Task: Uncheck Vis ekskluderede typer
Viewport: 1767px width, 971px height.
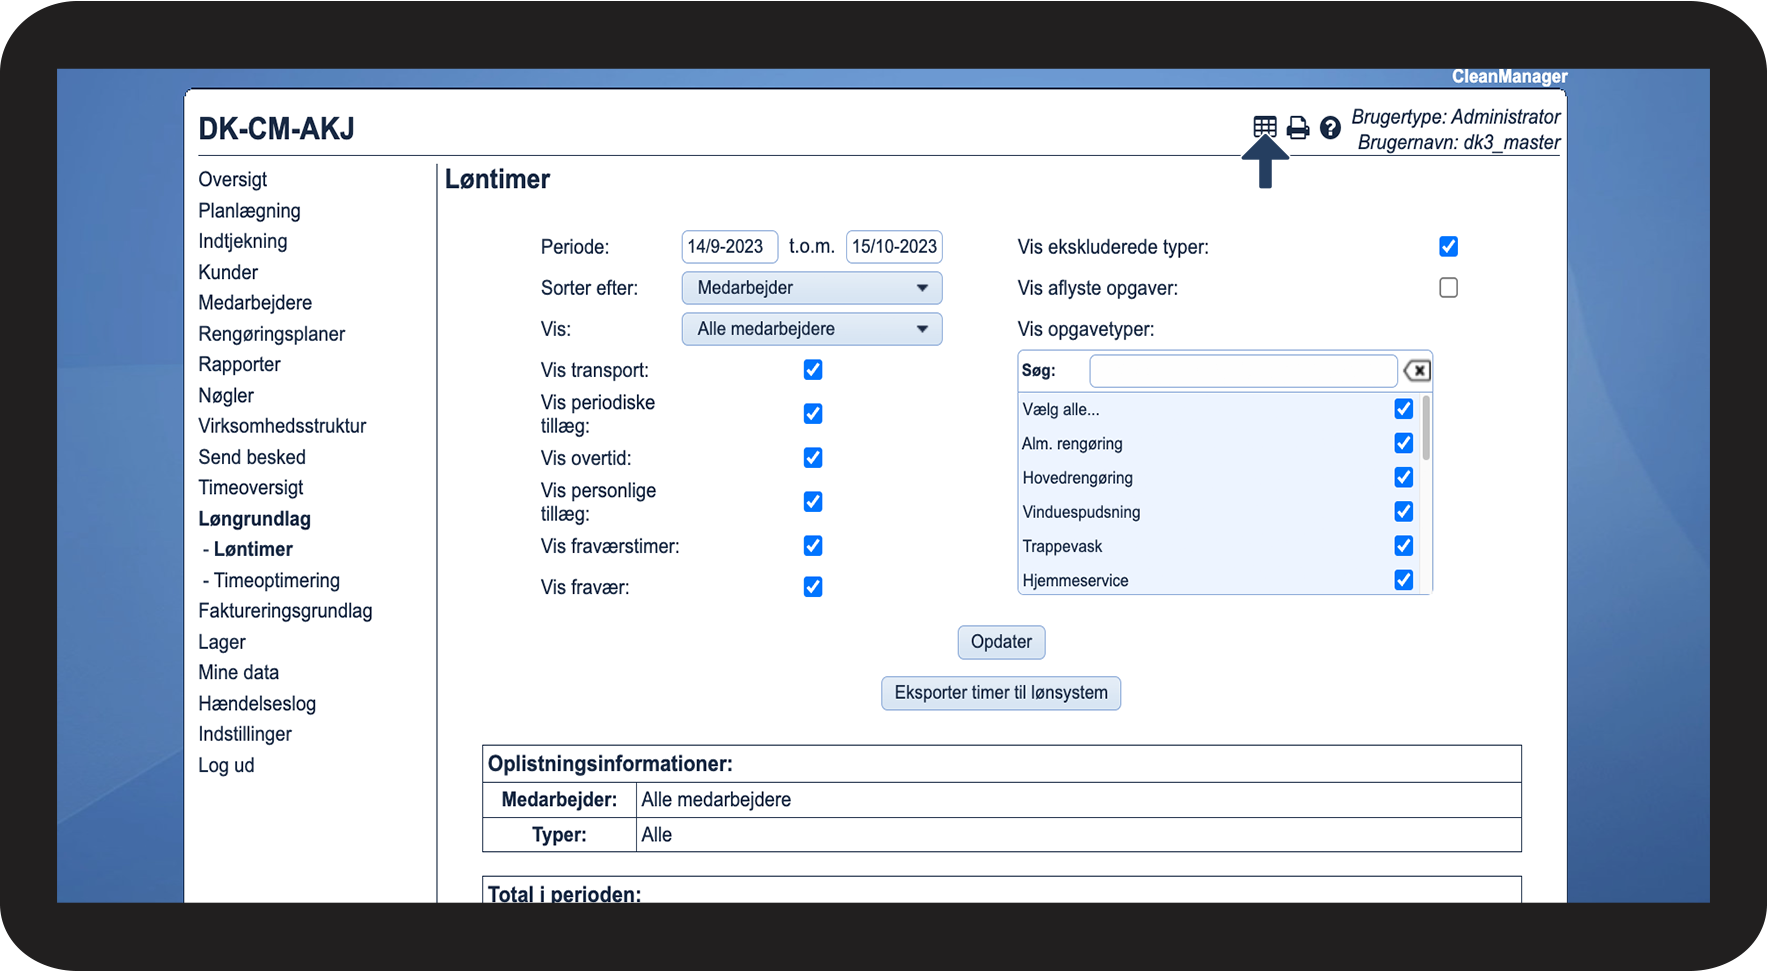Action: click(1448, 246)
